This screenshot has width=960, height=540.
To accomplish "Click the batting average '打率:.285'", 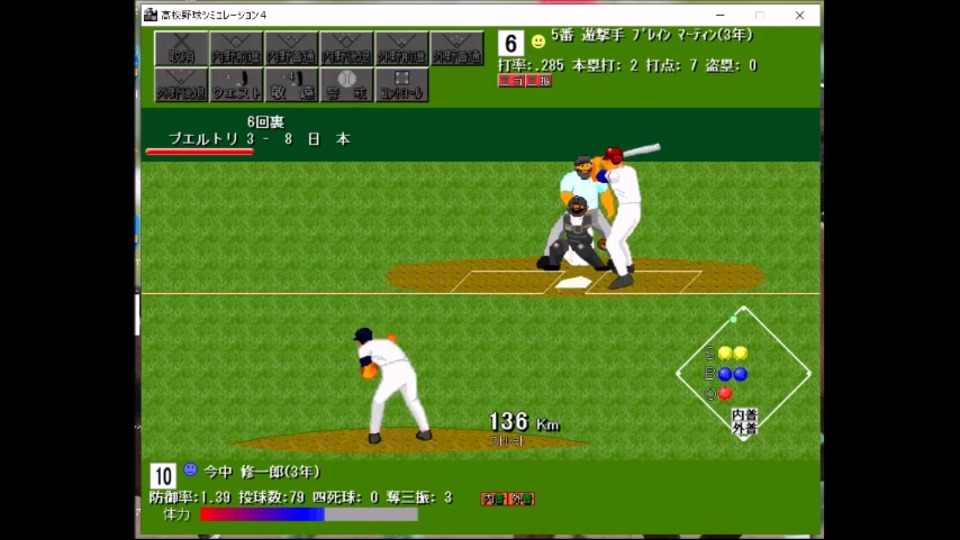I will click(531, 66).
